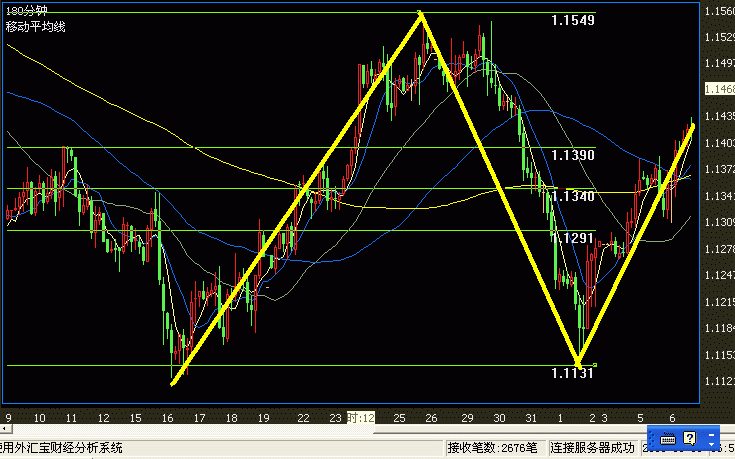The image size is (735, 459).
Task: Click the horizontal scrollbar left arrow
Action: pyautogui.click(x=4, y=429)
